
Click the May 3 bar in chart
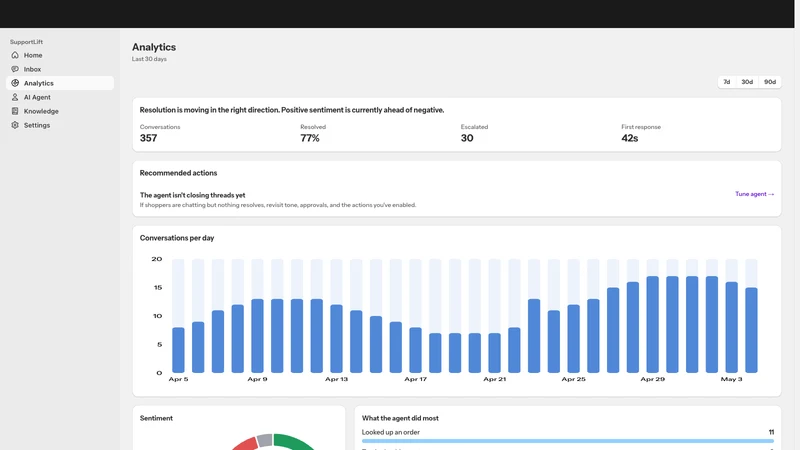(732, 327)
